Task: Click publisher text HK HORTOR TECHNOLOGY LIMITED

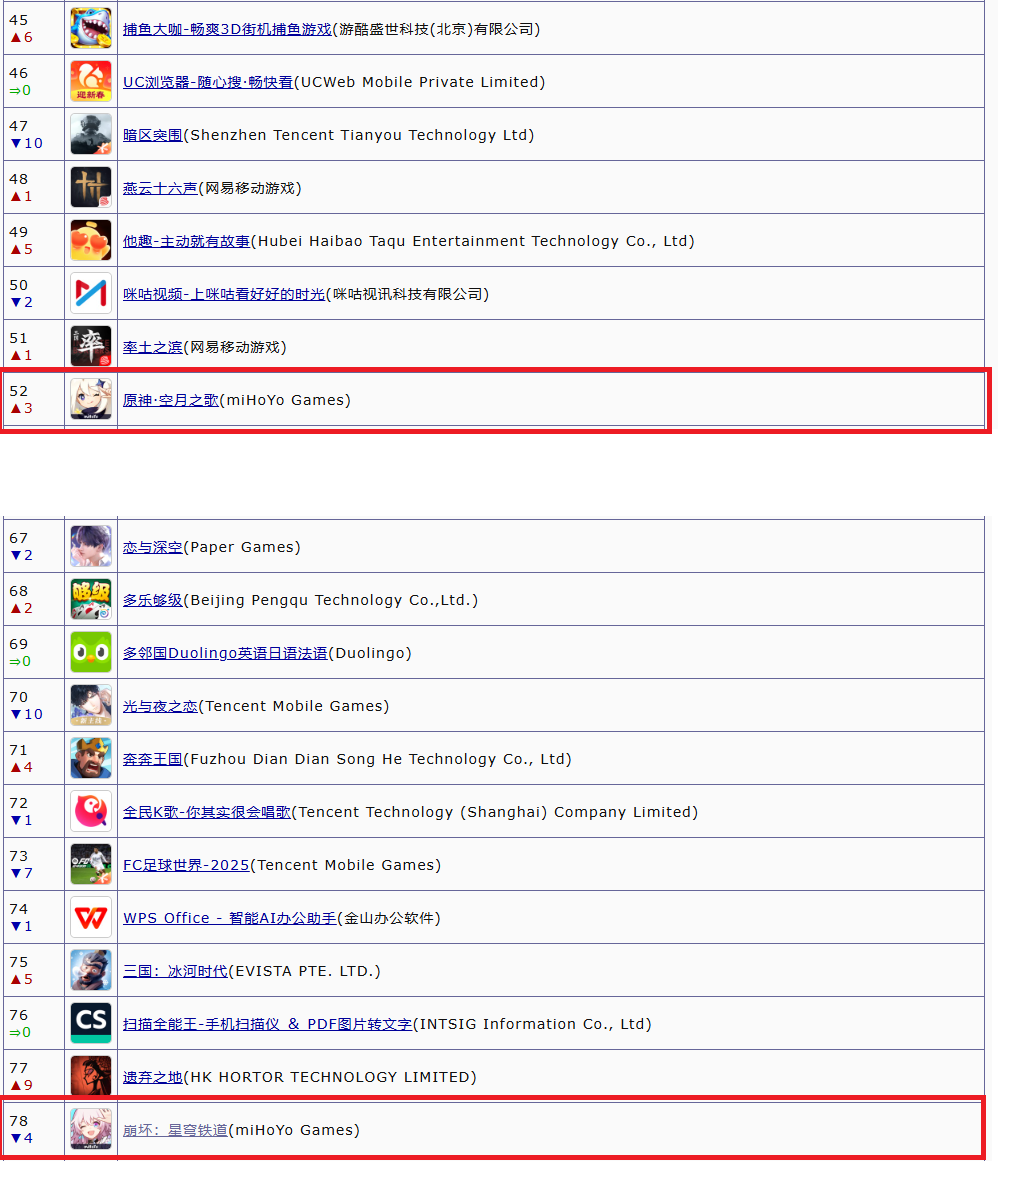Action: click(330, 1077)
